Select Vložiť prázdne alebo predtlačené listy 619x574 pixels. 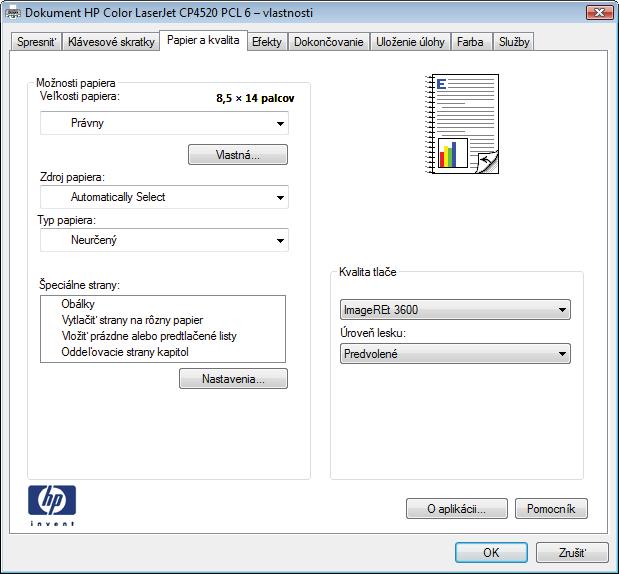pyautogui.click(x=149, y=336)
